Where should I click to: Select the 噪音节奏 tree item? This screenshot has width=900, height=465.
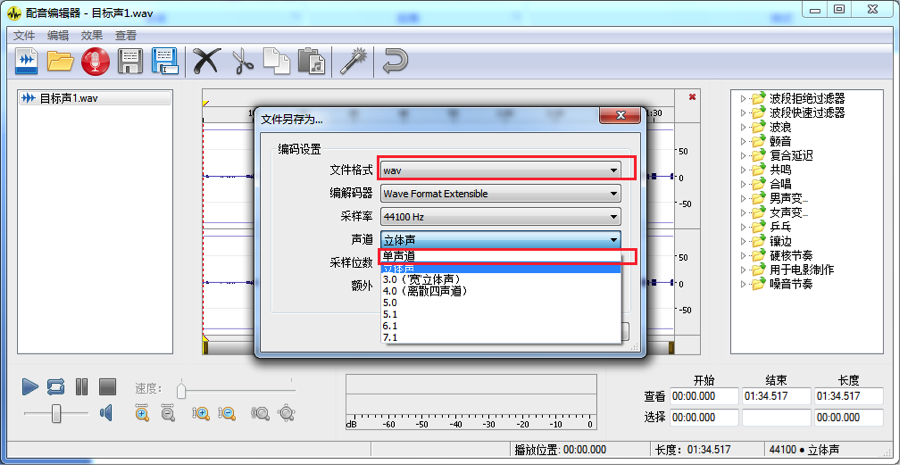coord(791,284)
